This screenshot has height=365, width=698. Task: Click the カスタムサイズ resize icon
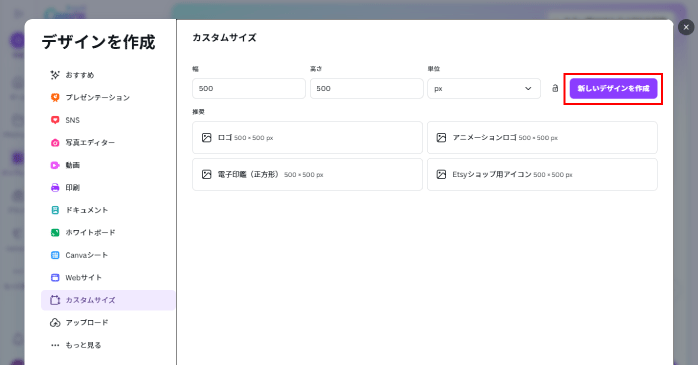(x=55, y=300)
